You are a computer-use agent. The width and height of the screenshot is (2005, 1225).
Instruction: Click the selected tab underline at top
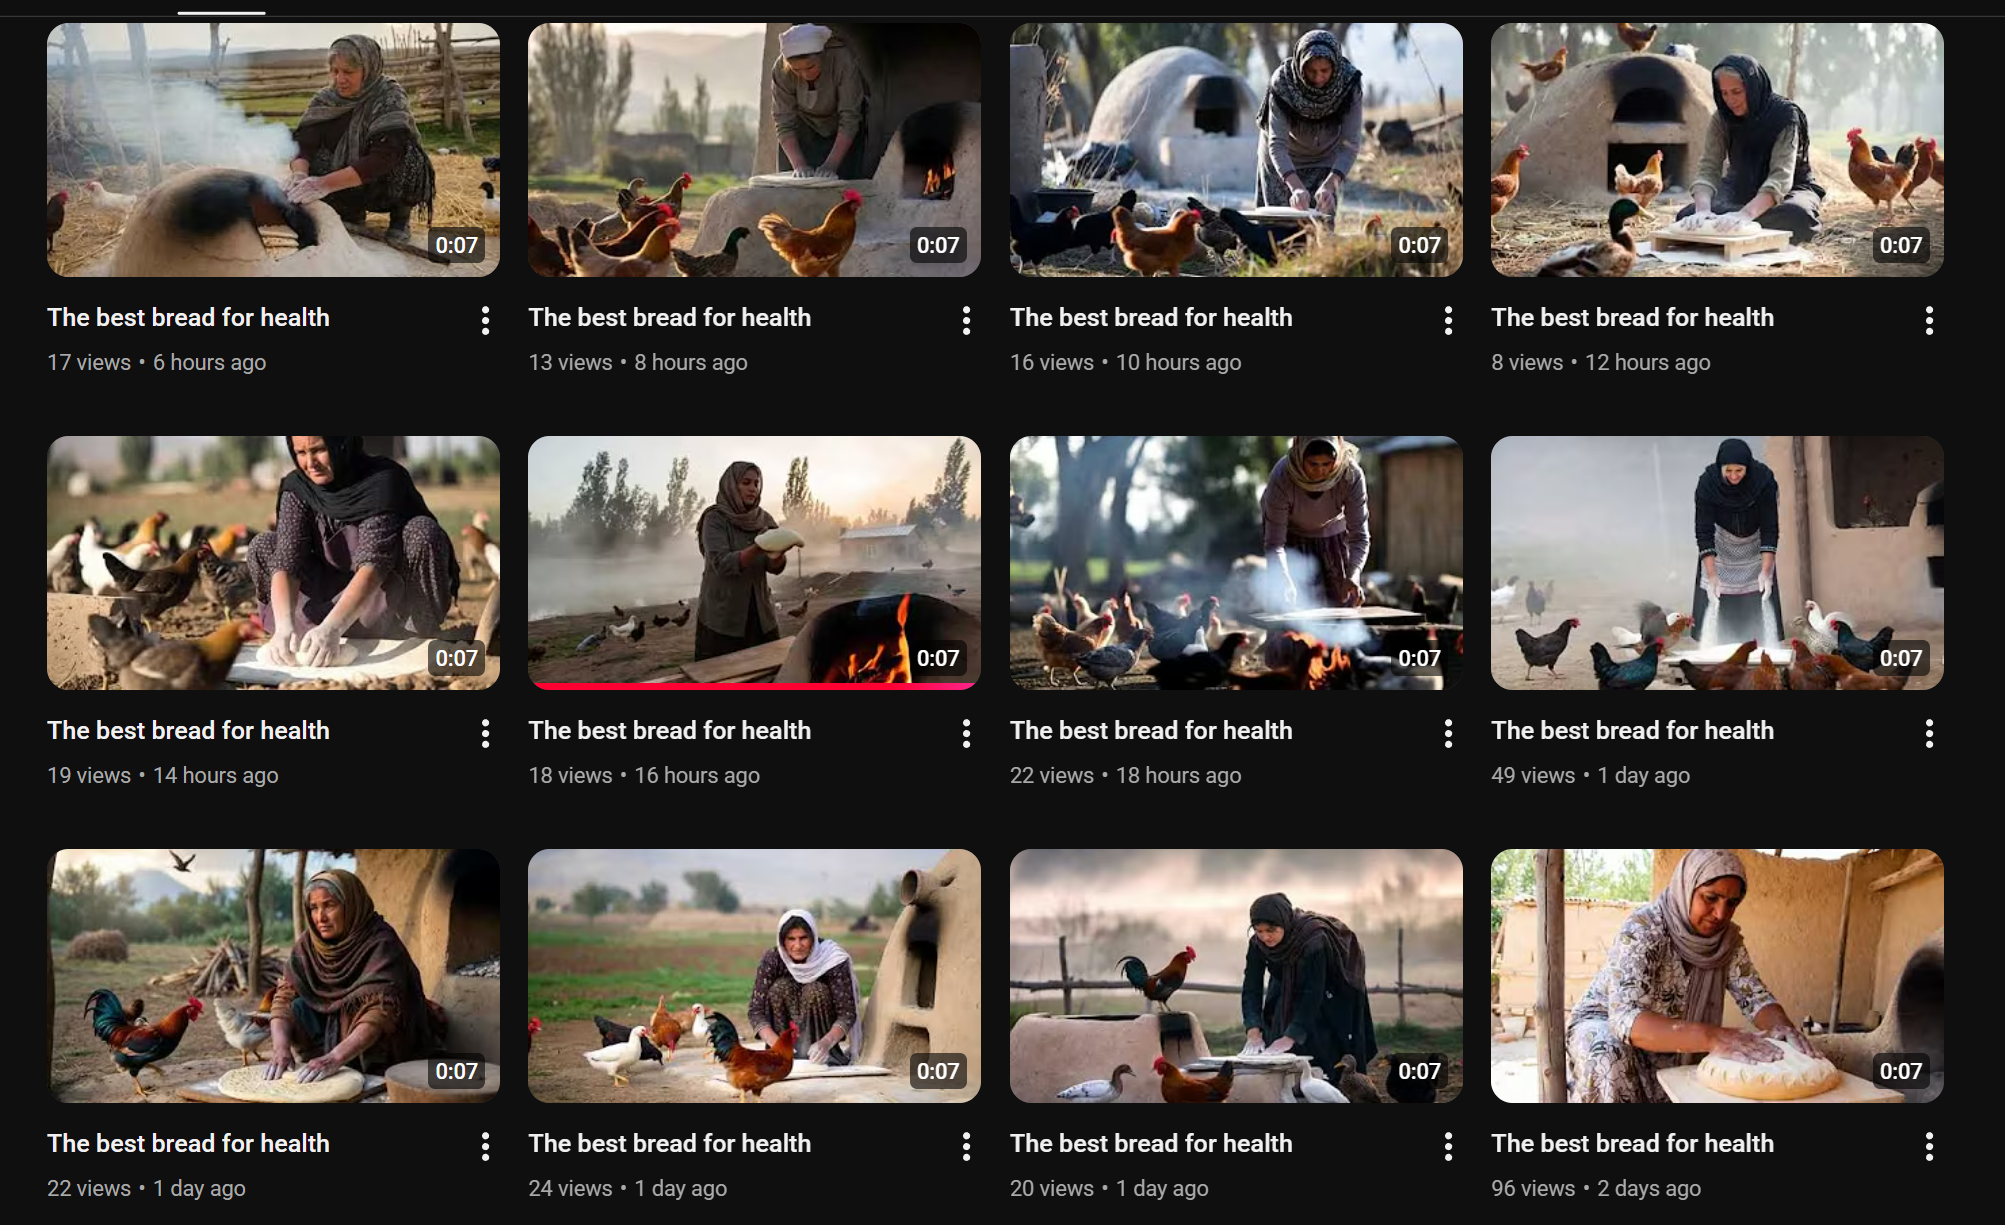221,13
